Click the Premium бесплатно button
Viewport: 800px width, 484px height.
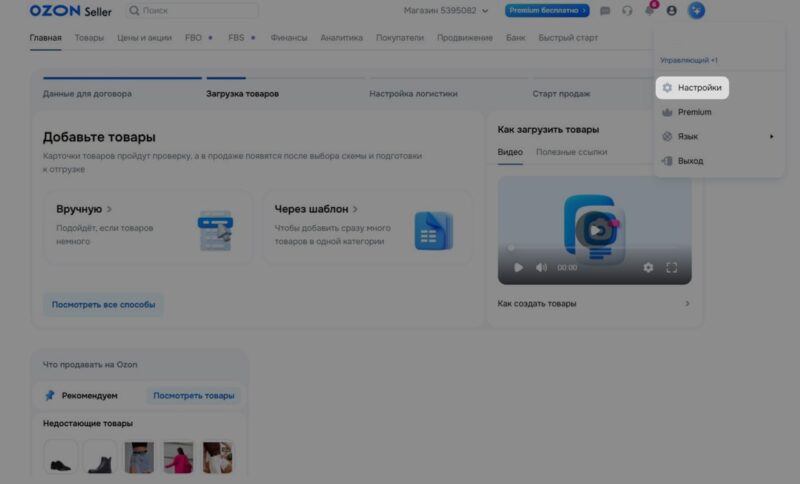point(547,11)
